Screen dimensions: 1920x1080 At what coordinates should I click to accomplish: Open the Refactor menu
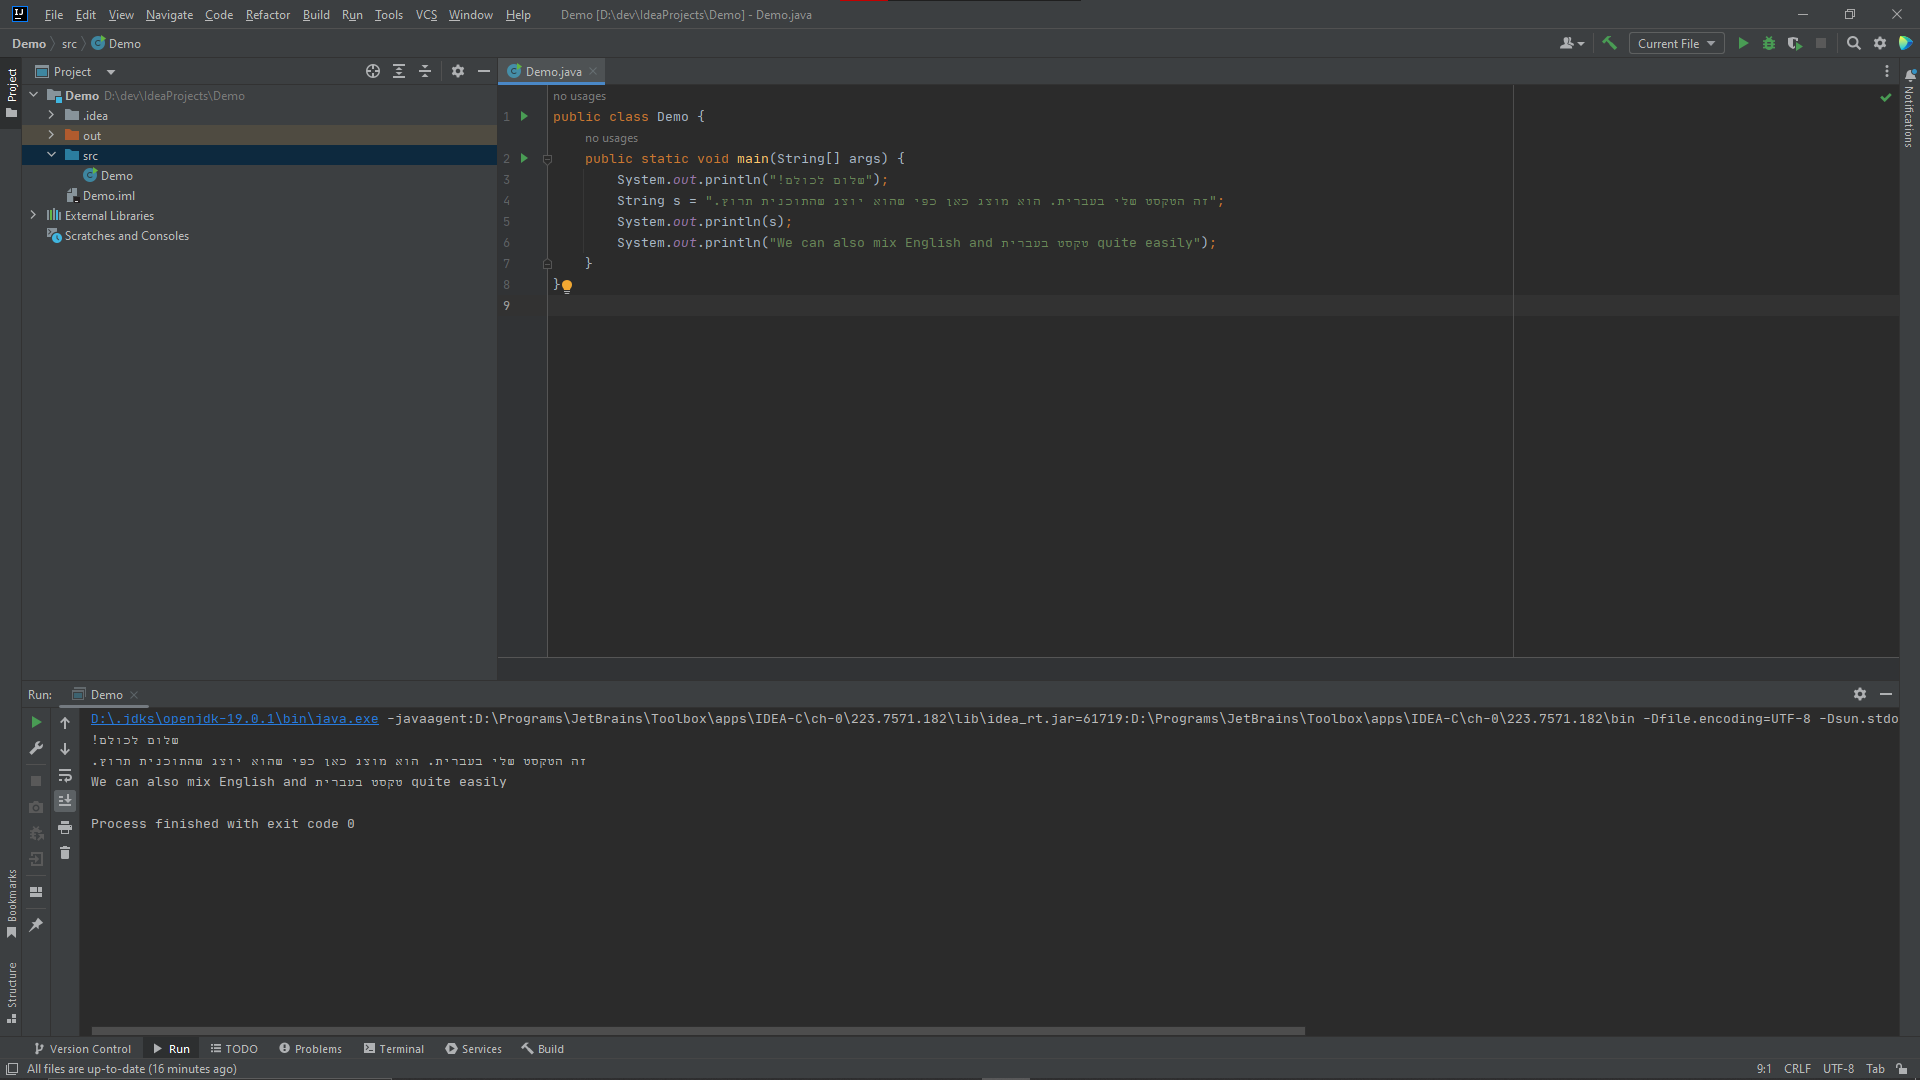pyautogui.click(x=267, y=15)
